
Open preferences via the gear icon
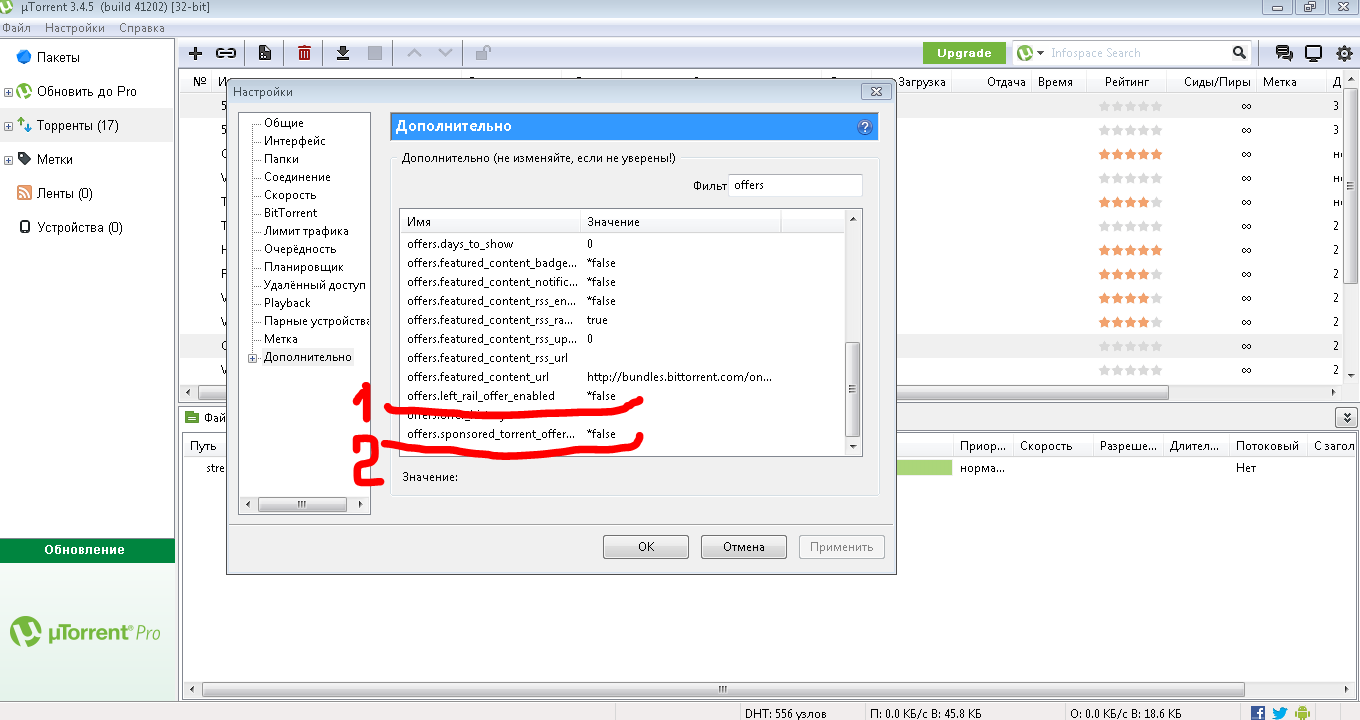(1344, 53)
